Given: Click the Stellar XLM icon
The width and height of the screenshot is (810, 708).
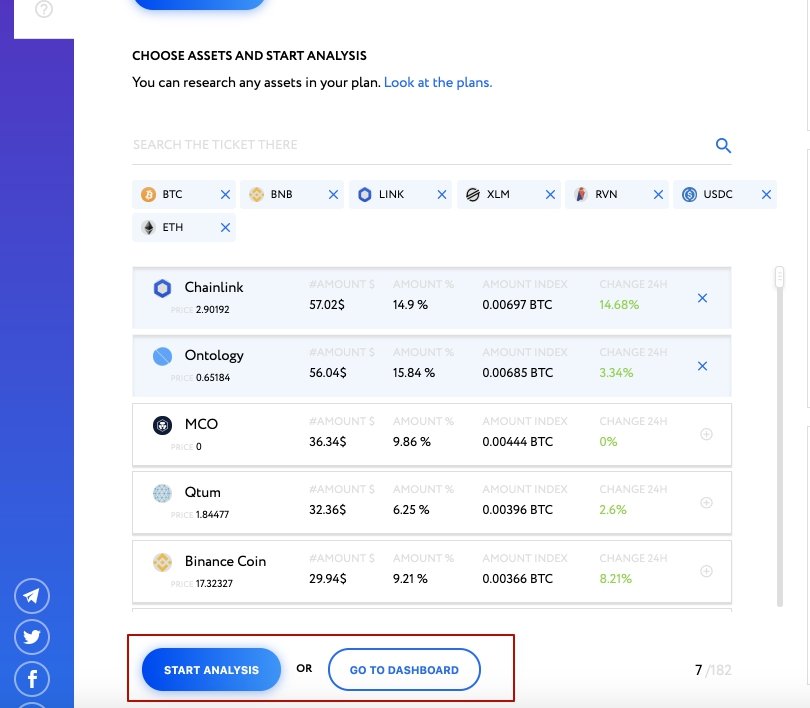Looking at the screenshot, I should coord(473,195).
